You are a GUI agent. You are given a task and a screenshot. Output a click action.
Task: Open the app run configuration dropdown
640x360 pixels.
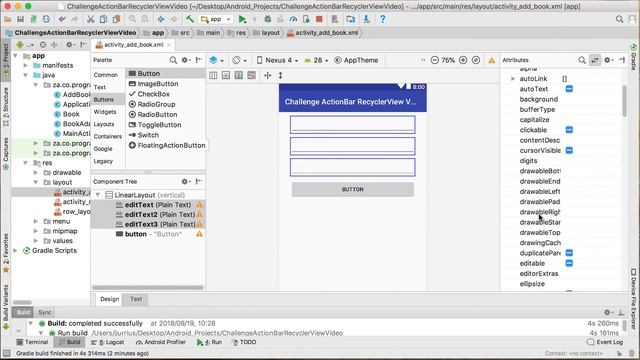[x=216, y=19]
